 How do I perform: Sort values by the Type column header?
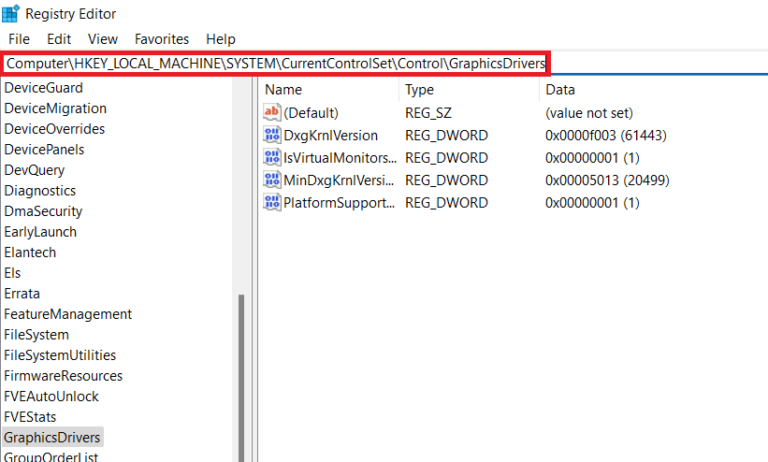420,90
